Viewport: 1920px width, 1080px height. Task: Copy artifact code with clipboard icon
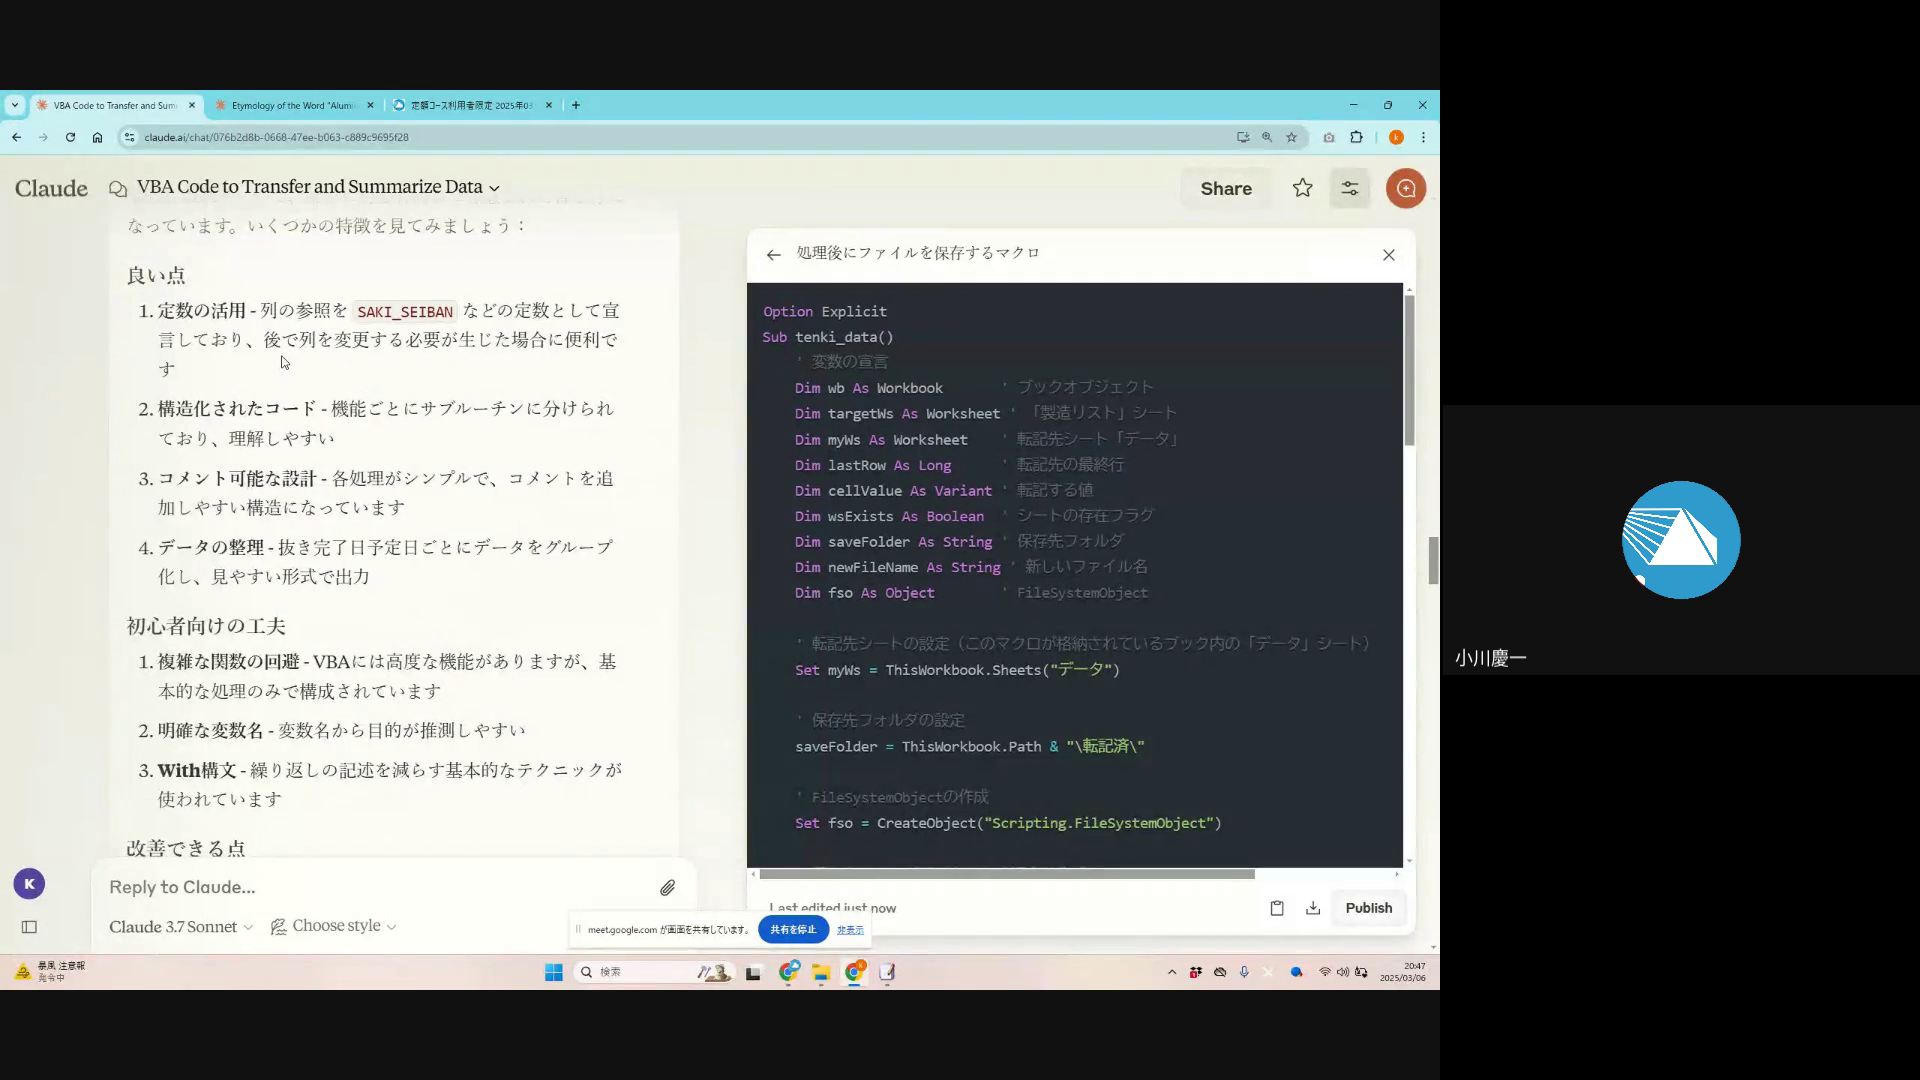click(x=1277, y=908)
